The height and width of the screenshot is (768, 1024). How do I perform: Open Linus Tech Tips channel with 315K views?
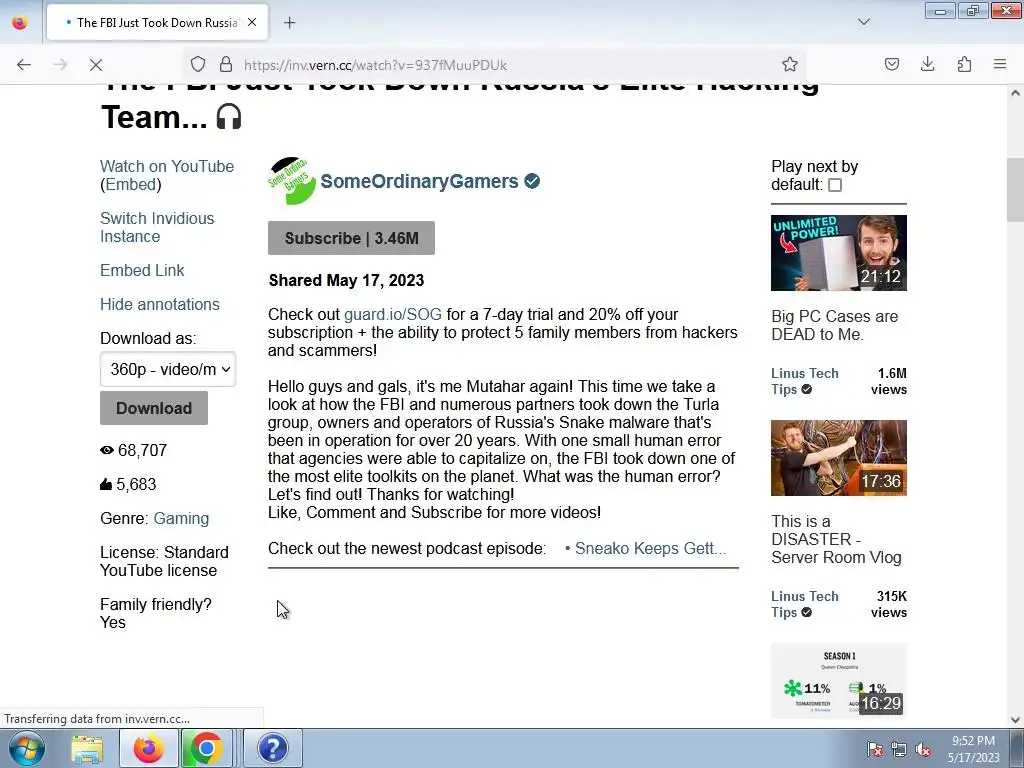pyautogui.click(x=805, y=604)
